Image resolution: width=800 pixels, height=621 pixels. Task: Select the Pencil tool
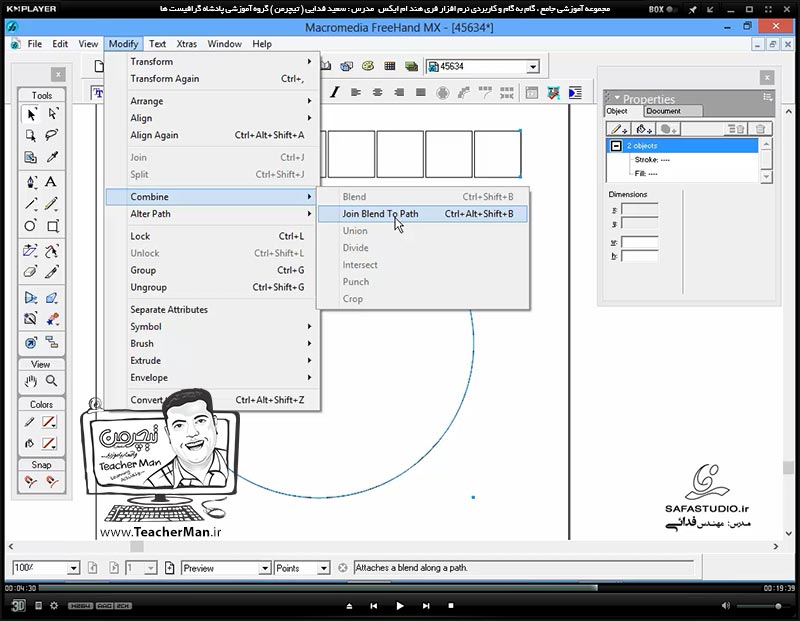[51, 204]
